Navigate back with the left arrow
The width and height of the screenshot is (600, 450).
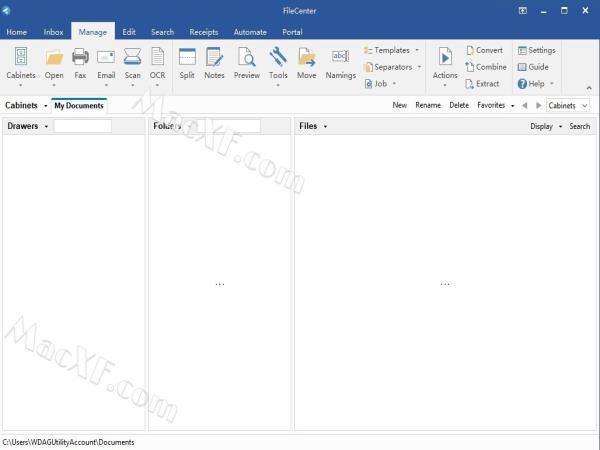525,105
